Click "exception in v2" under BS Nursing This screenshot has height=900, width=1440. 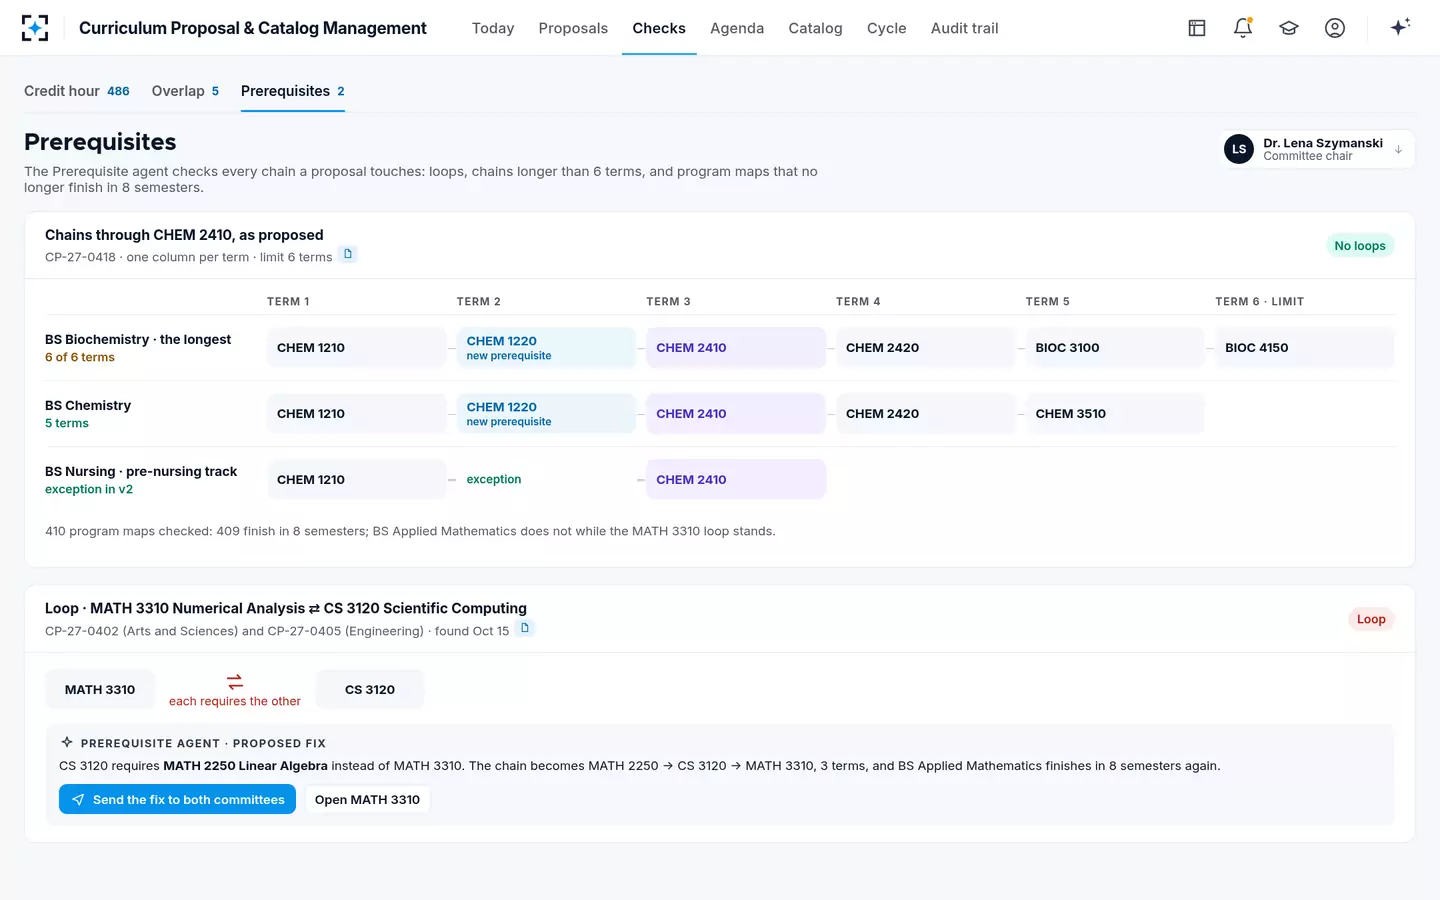coord(89,489)
